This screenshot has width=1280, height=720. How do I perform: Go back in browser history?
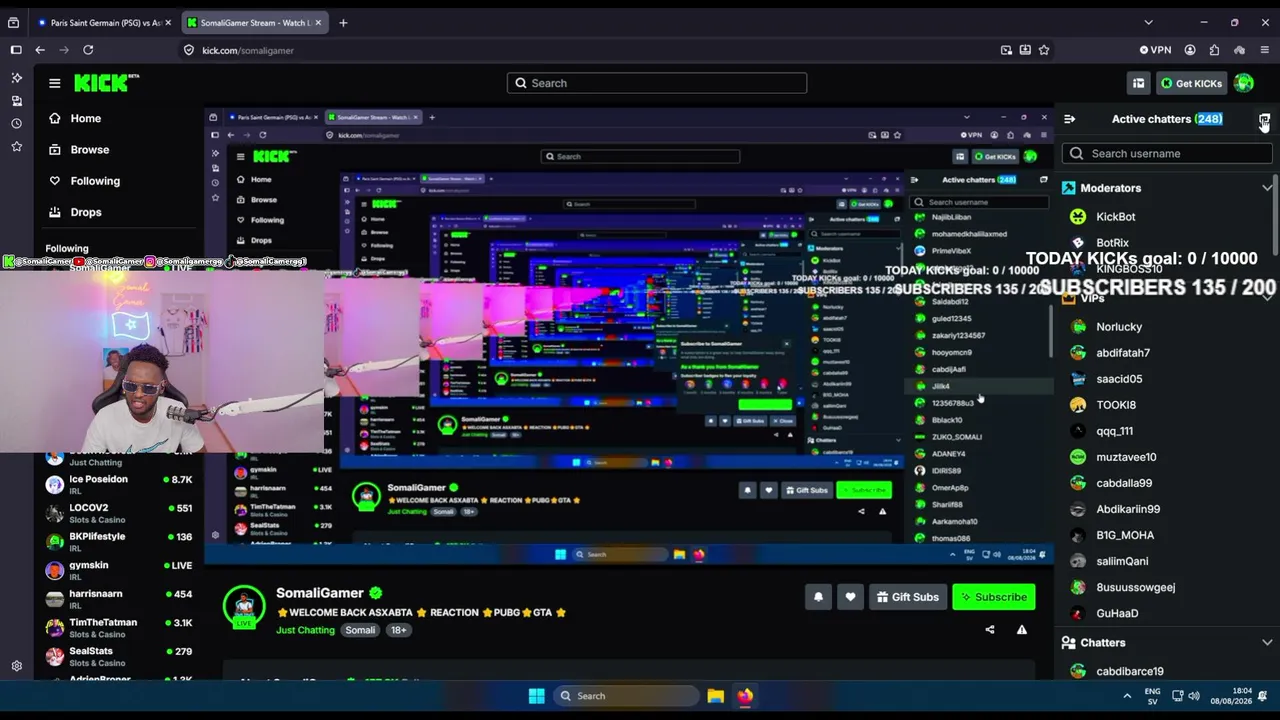pos(40,50)
